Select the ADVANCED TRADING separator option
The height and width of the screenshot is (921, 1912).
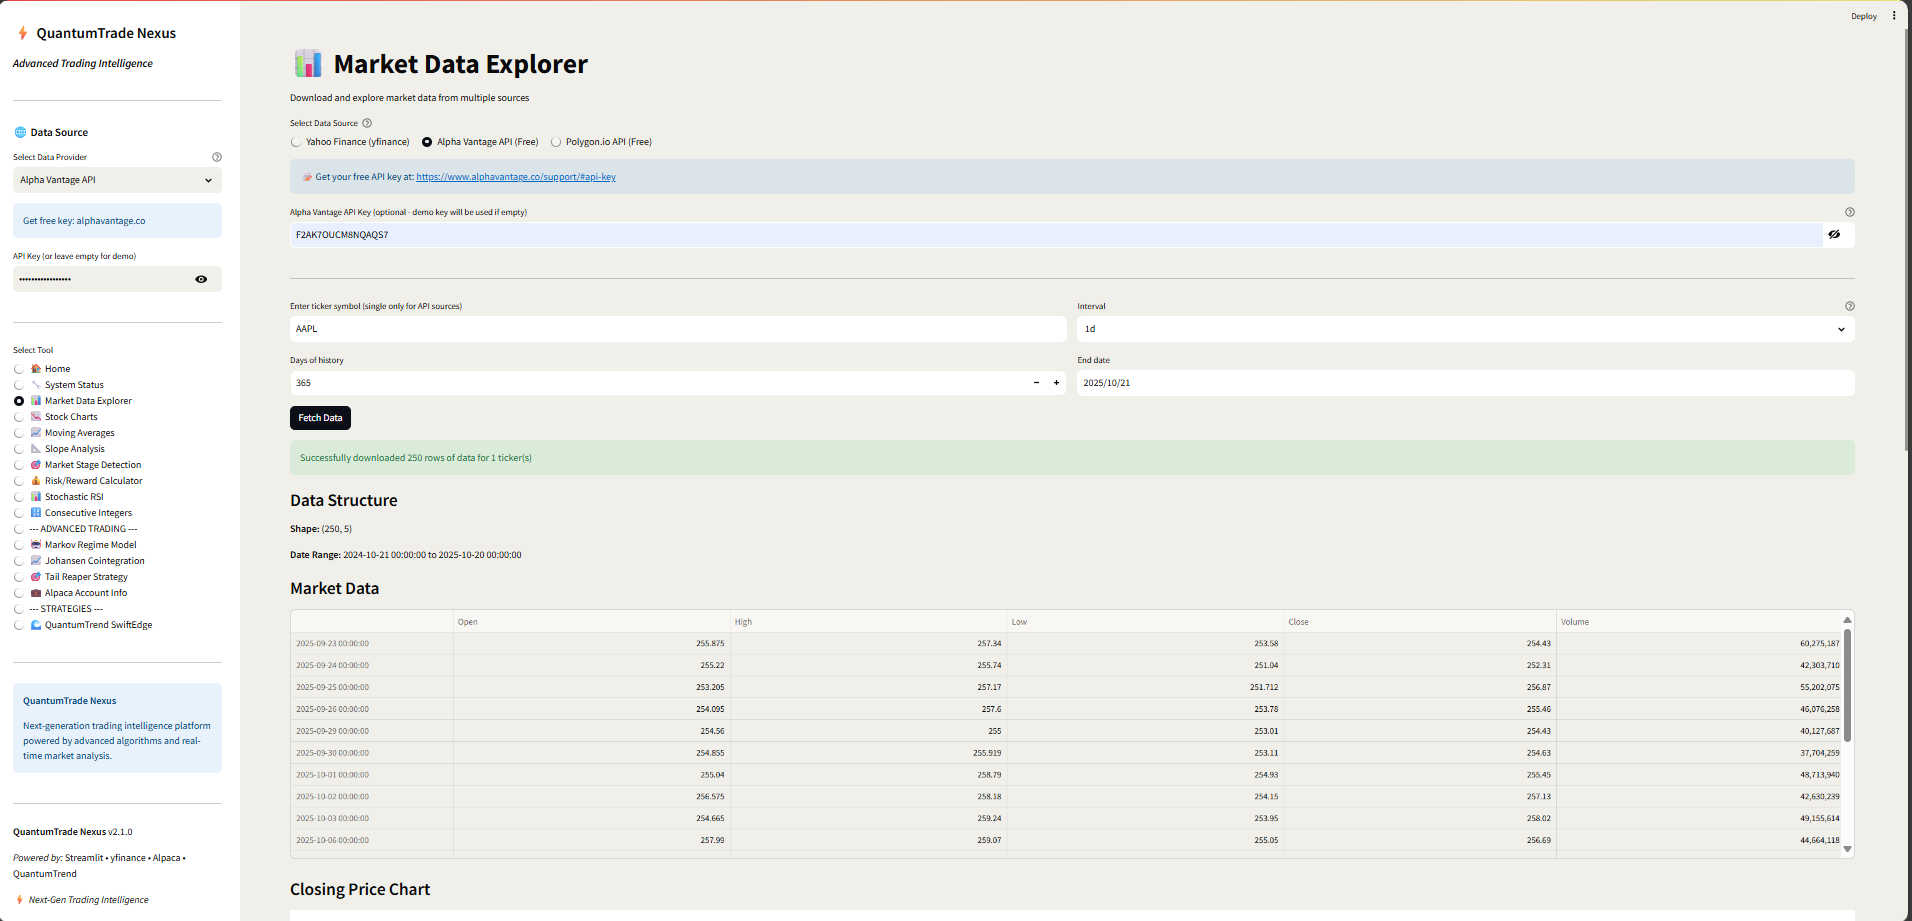(76, 529)
